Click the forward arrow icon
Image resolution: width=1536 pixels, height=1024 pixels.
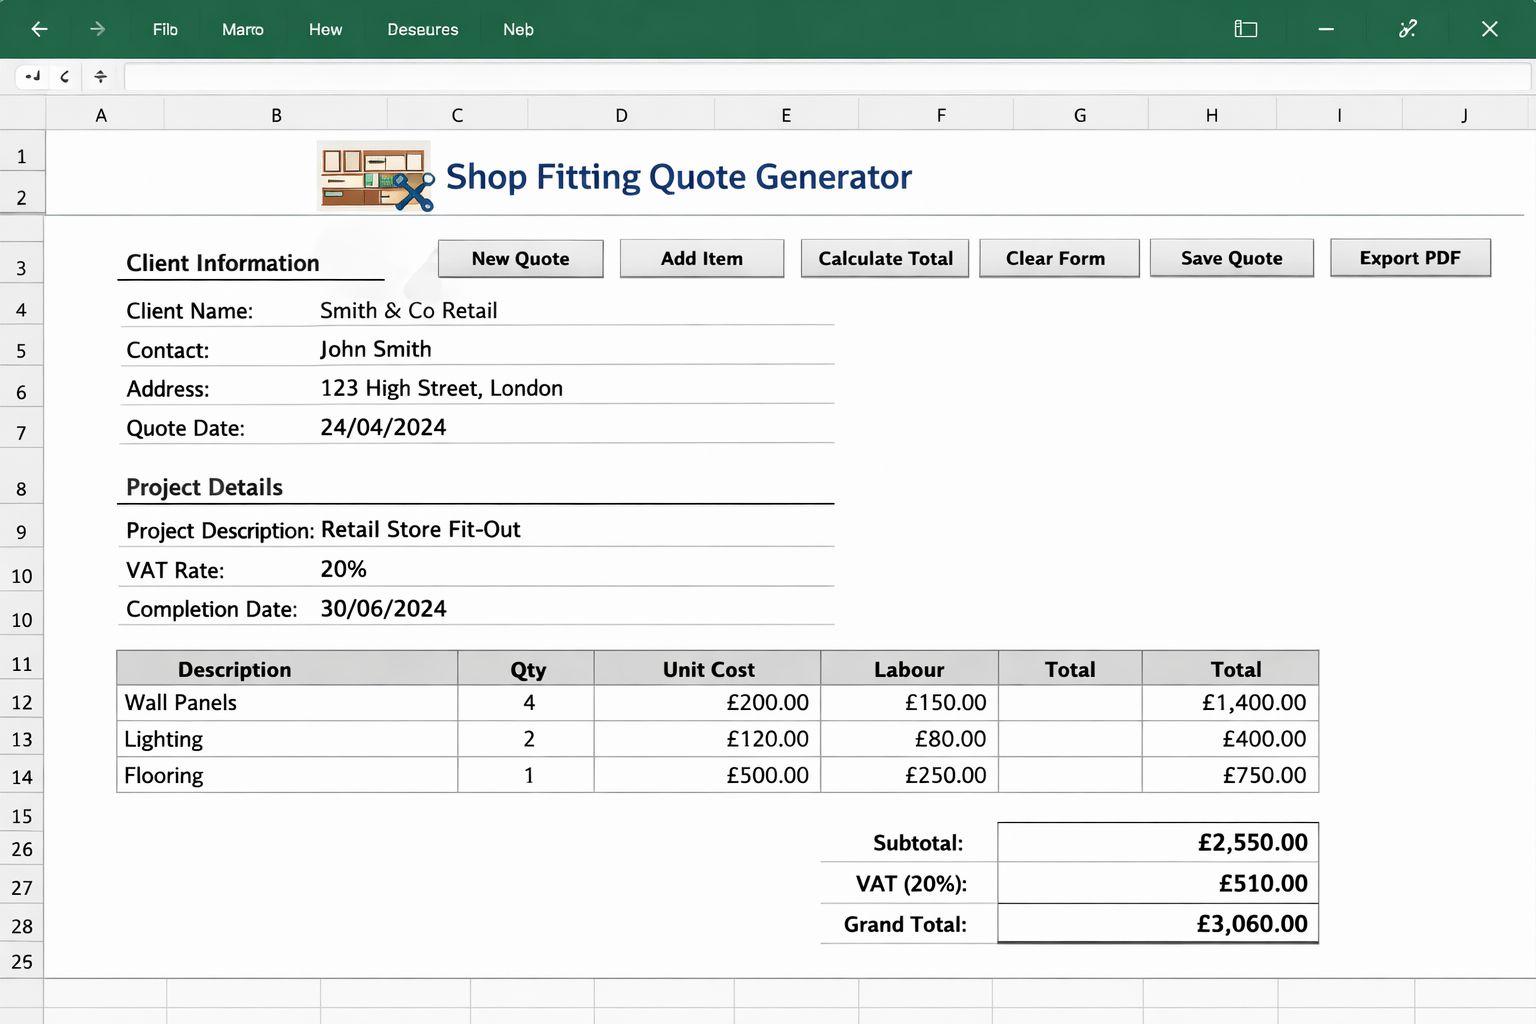(x=97, y=29)
